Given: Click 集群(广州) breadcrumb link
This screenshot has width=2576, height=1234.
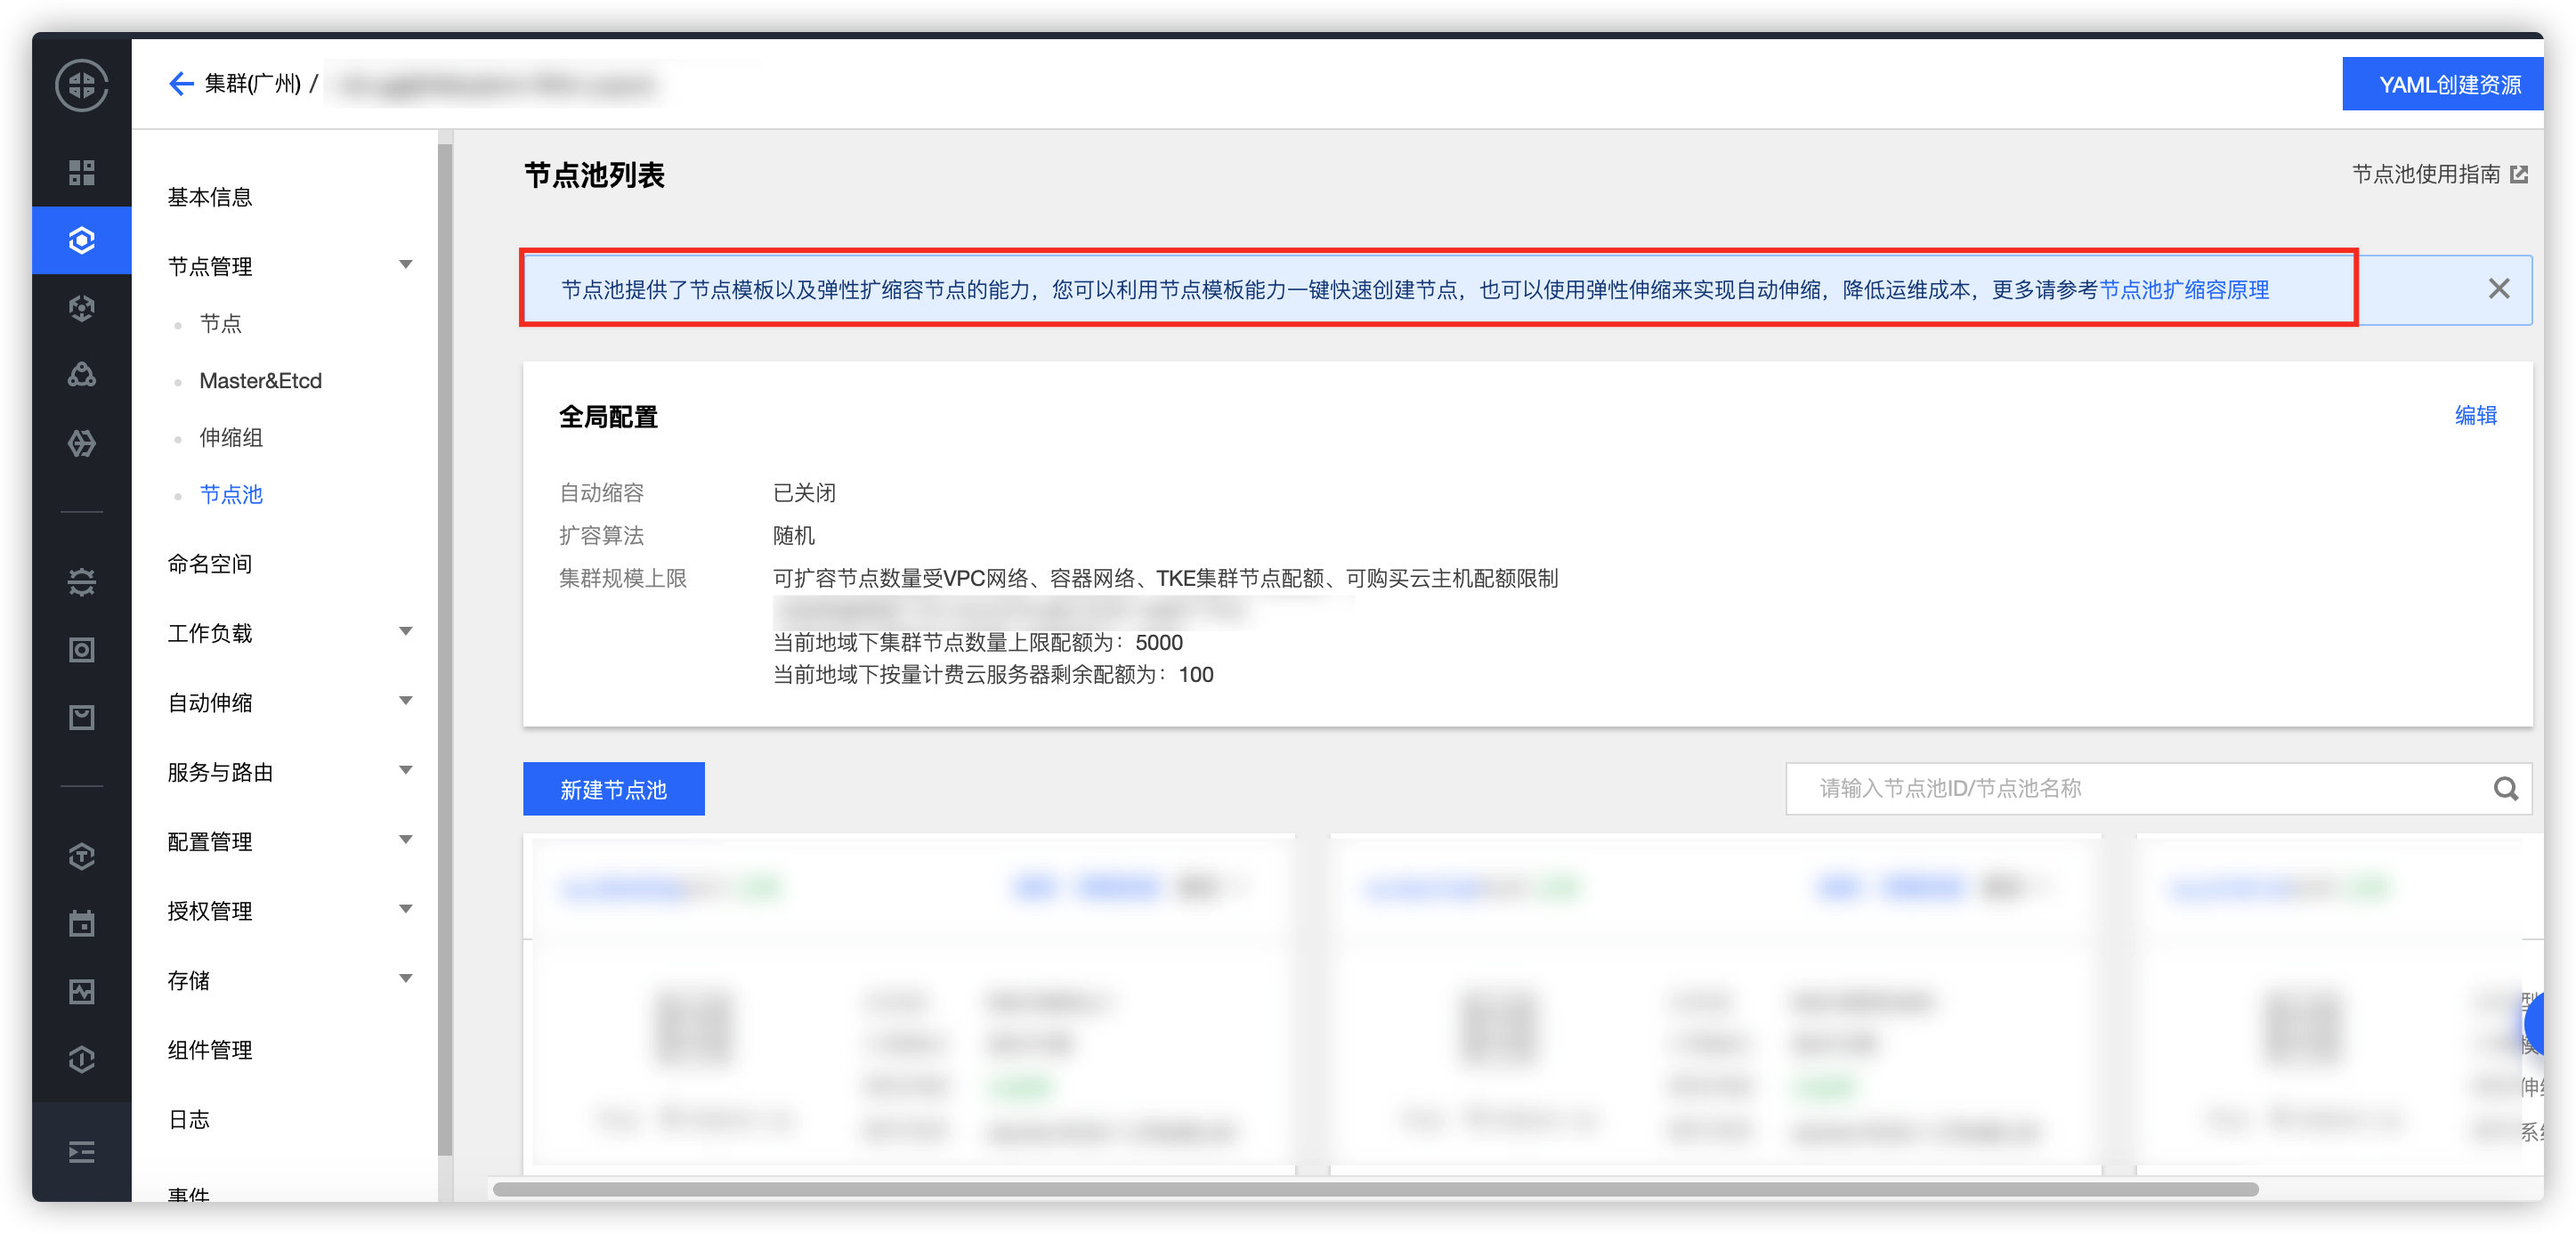Looking at the screenshot, I should coord(253,84).
